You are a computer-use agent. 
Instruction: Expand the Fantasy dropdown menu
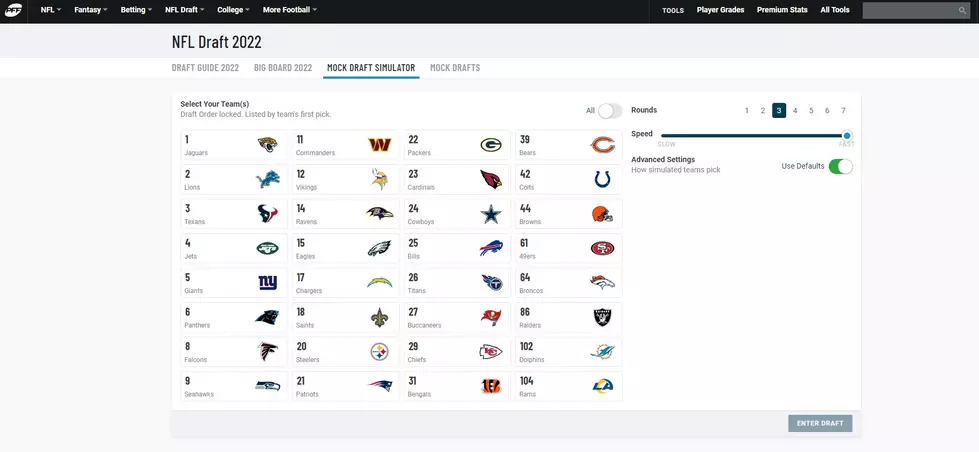pyautogui.click(x=91, y=10)
